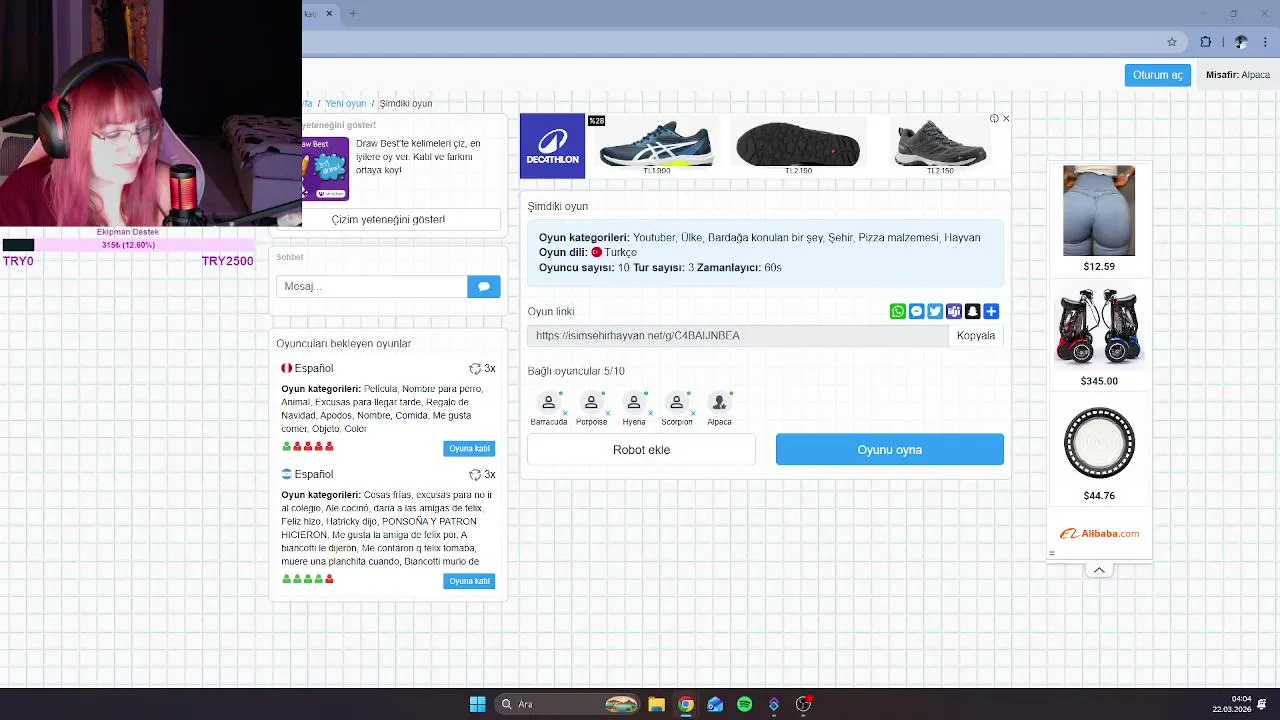Image resolution: width=1280 pixels, height=720 pixels.
Task: Open Draw Best game ad image
Action: coord(324,169)
